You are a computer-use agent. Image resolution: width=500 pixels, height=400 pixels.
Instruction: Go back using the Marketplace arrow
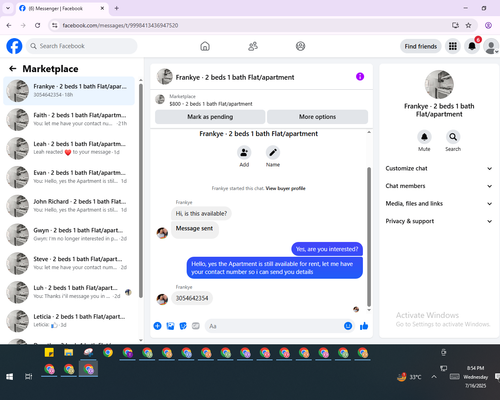coord(13,69)
